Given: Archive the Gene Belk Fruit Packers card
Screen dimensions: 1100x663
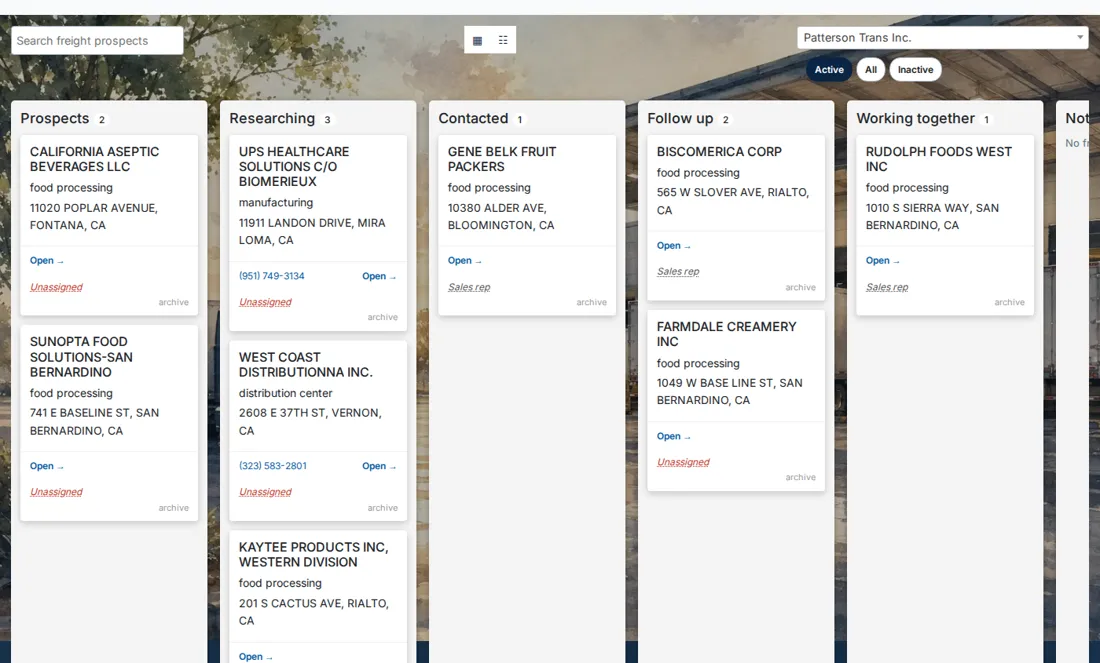Looking at the screenshot, I should coord(591,302).
